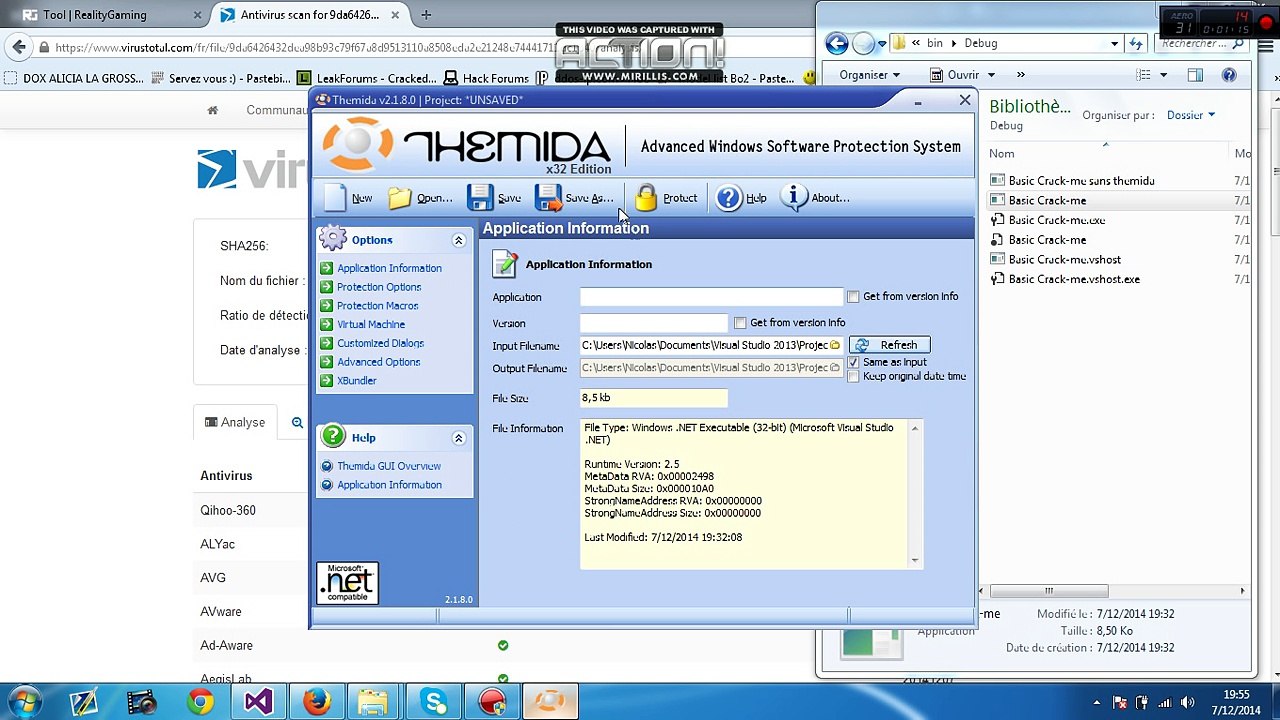This screenshot has width=1280, height=720.
Task: Click the browser back arrow button
Action: tap(19, 47)
